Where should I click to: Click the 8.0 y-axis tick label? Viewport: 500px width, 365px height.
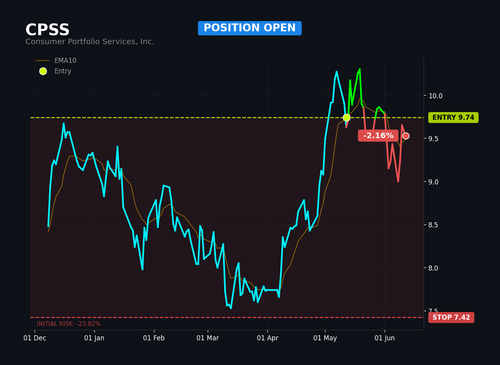tap(433, 268)
